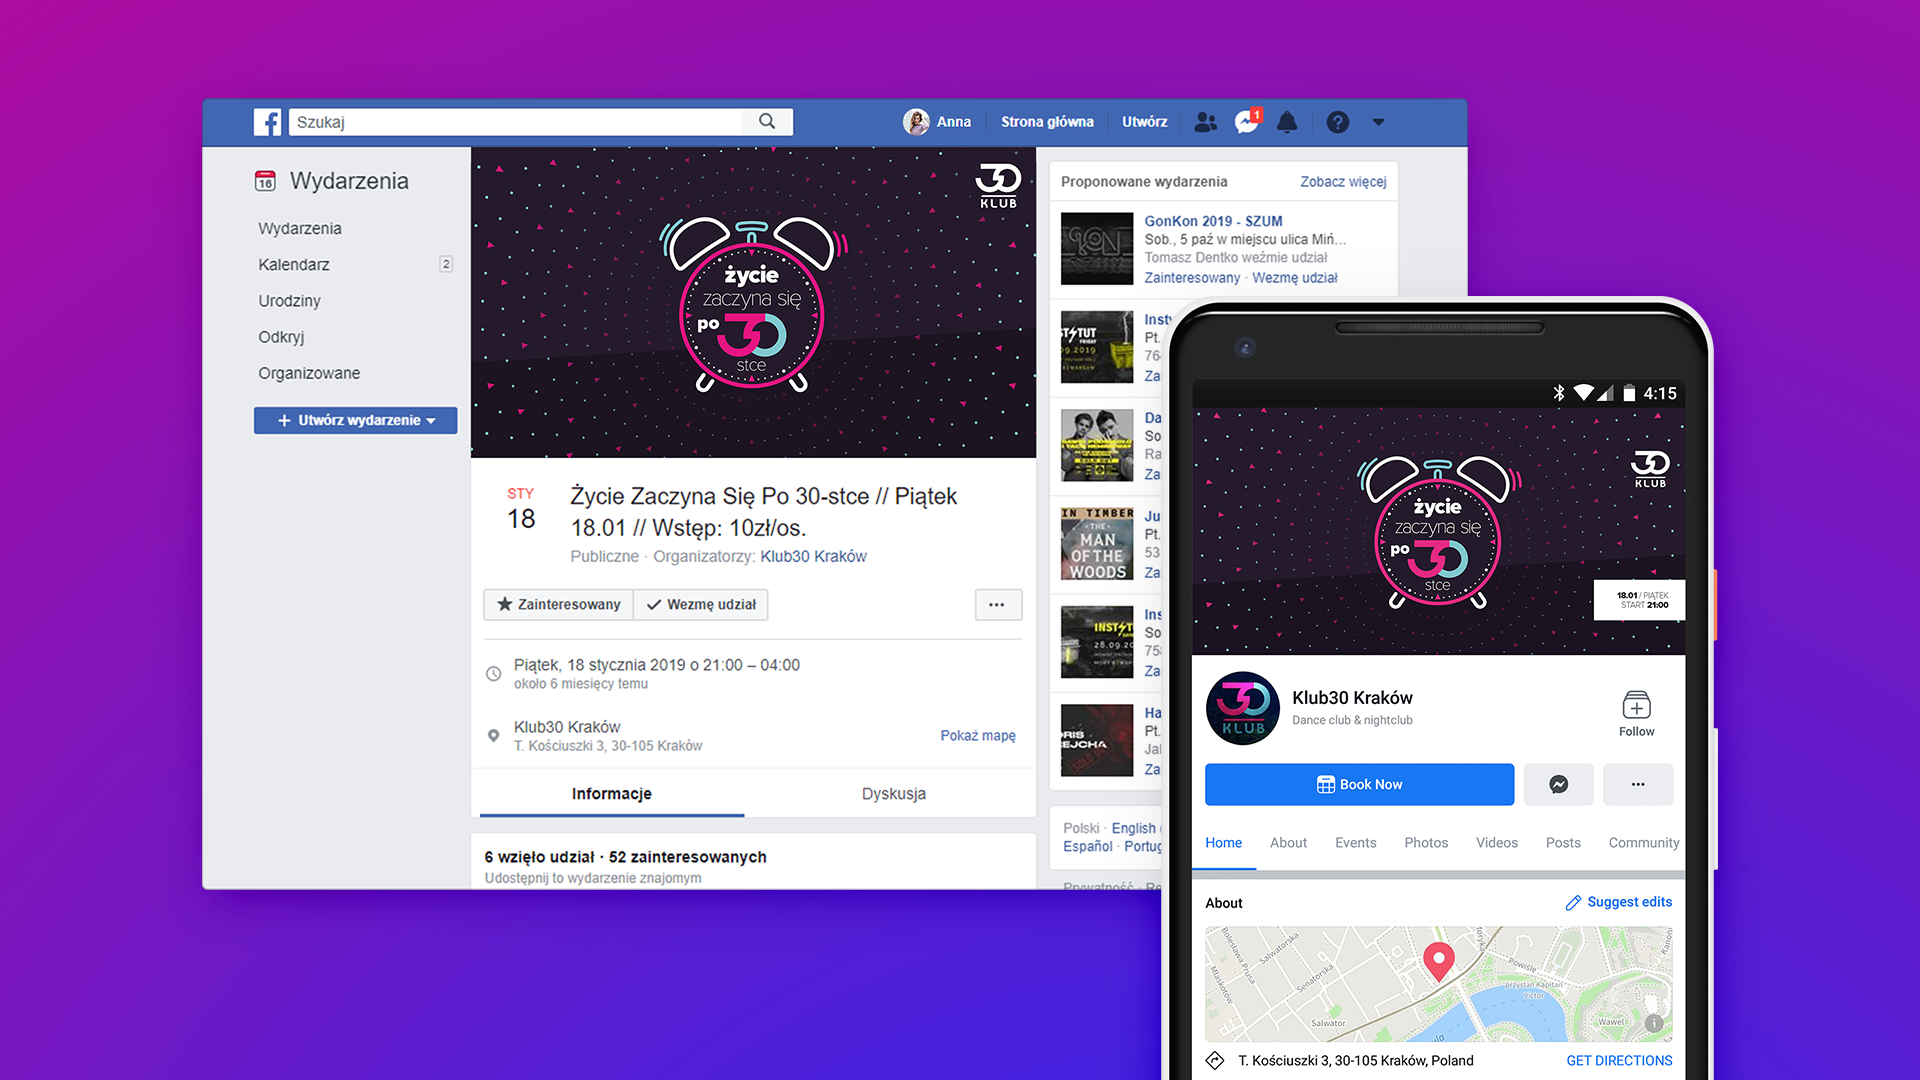
Task: Go to Strona główna
Action: [x=1047, y=122]
